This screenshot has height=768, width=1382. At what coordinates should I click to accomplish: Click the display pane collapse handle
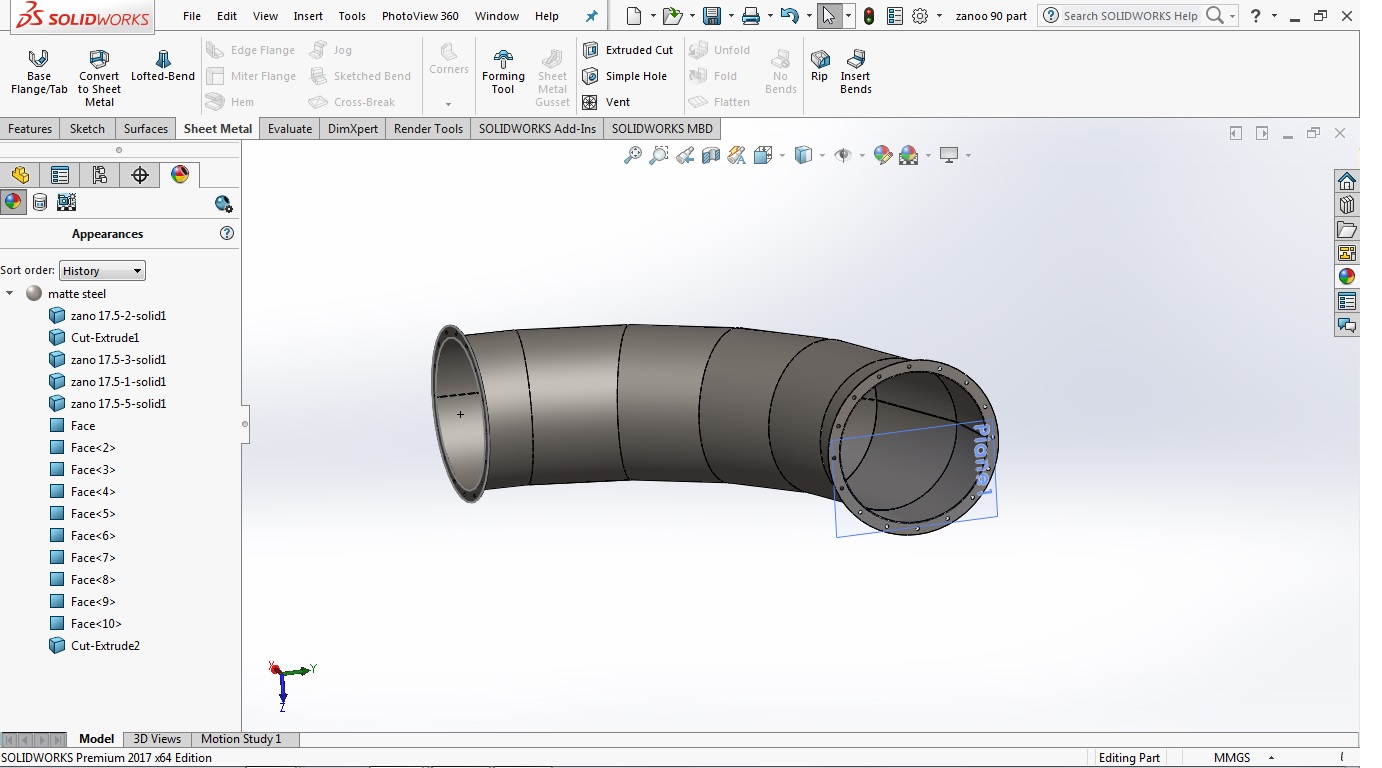click(245, 424)
